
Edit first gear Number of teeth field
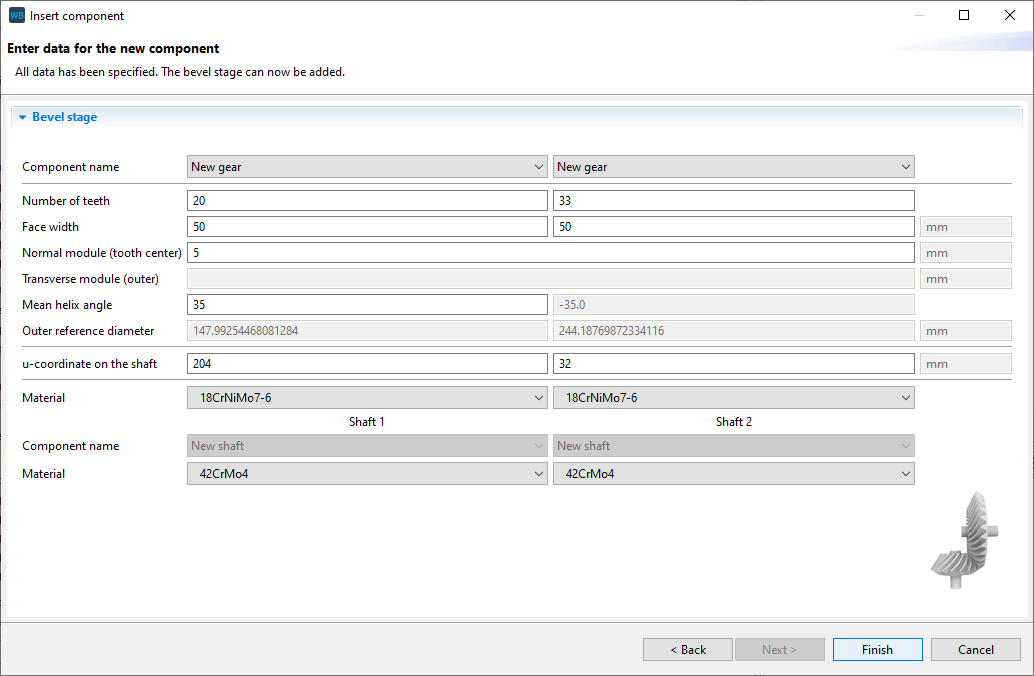coord(367,201)
